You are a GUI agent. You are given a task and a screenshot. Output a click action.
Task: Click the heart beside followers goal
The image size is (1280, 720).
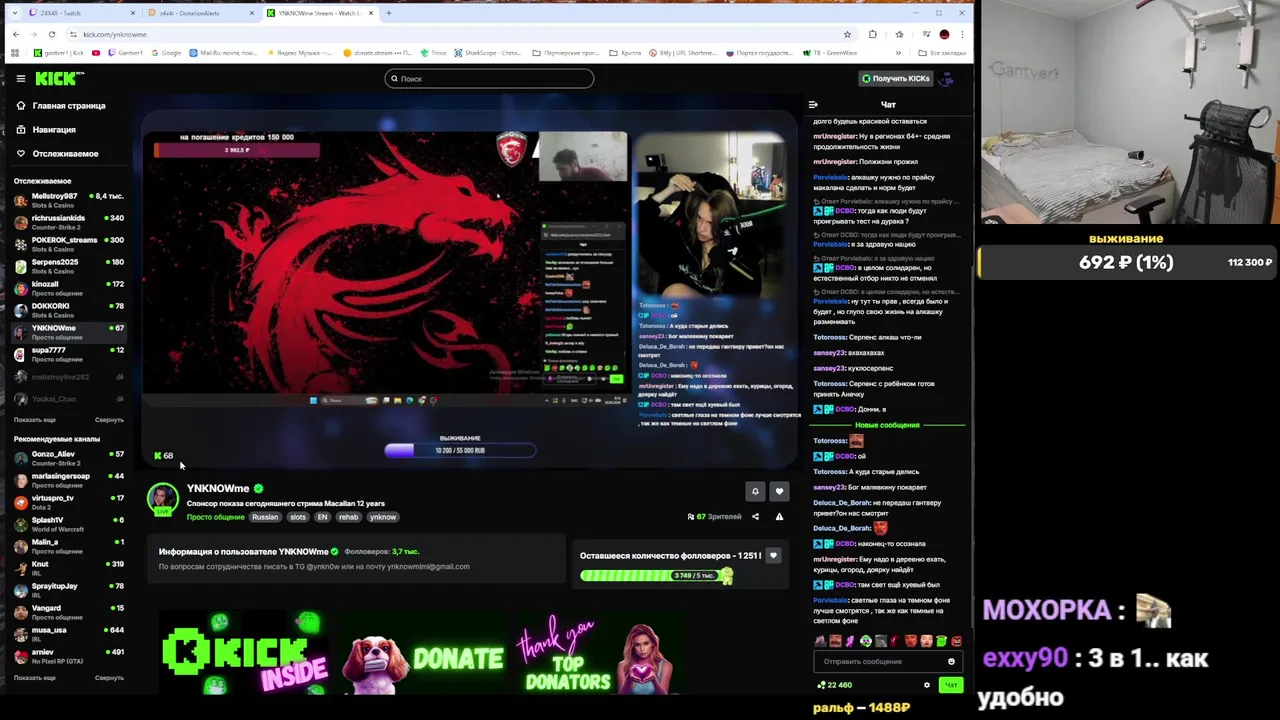tap(773, 555)
